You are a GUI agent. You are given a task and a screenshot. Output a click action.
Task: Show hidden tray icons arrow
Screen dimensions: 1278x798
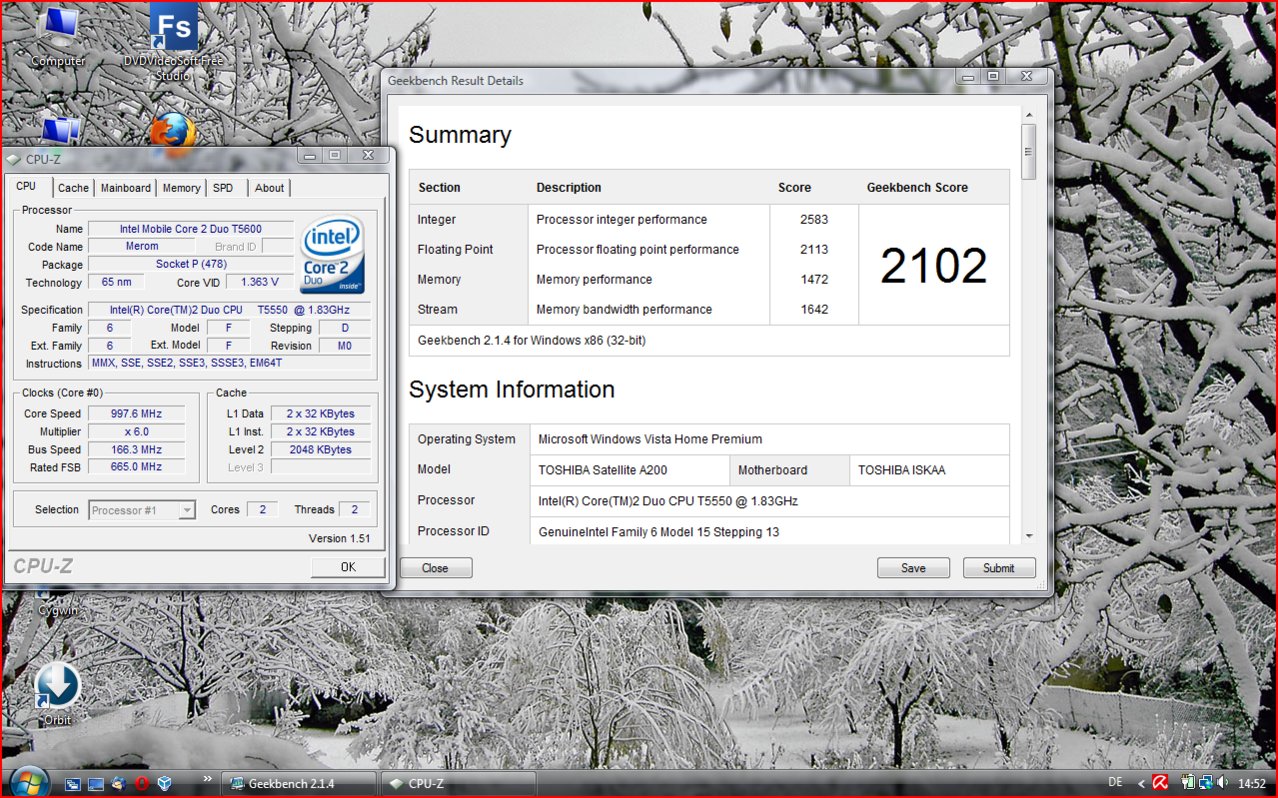pyautogui.click(x=1141, y=783)
